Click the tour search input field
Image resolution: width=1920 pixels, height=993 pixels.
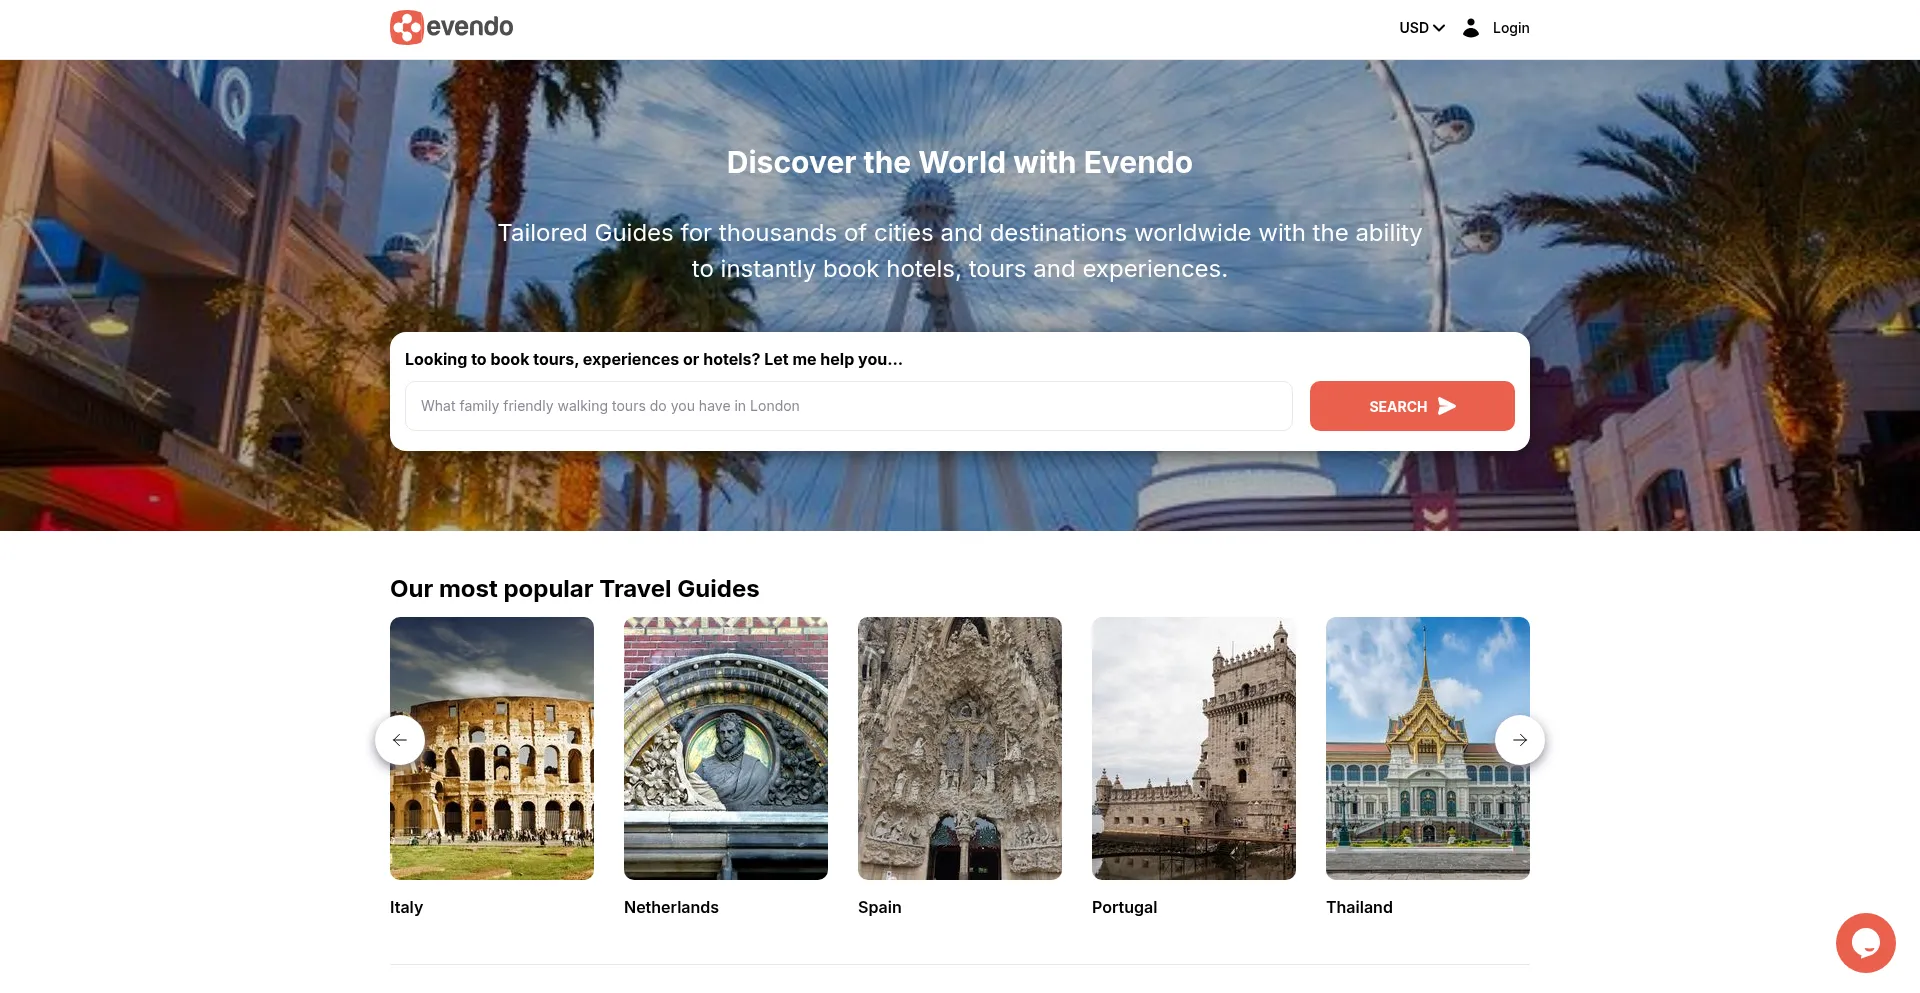848,406
